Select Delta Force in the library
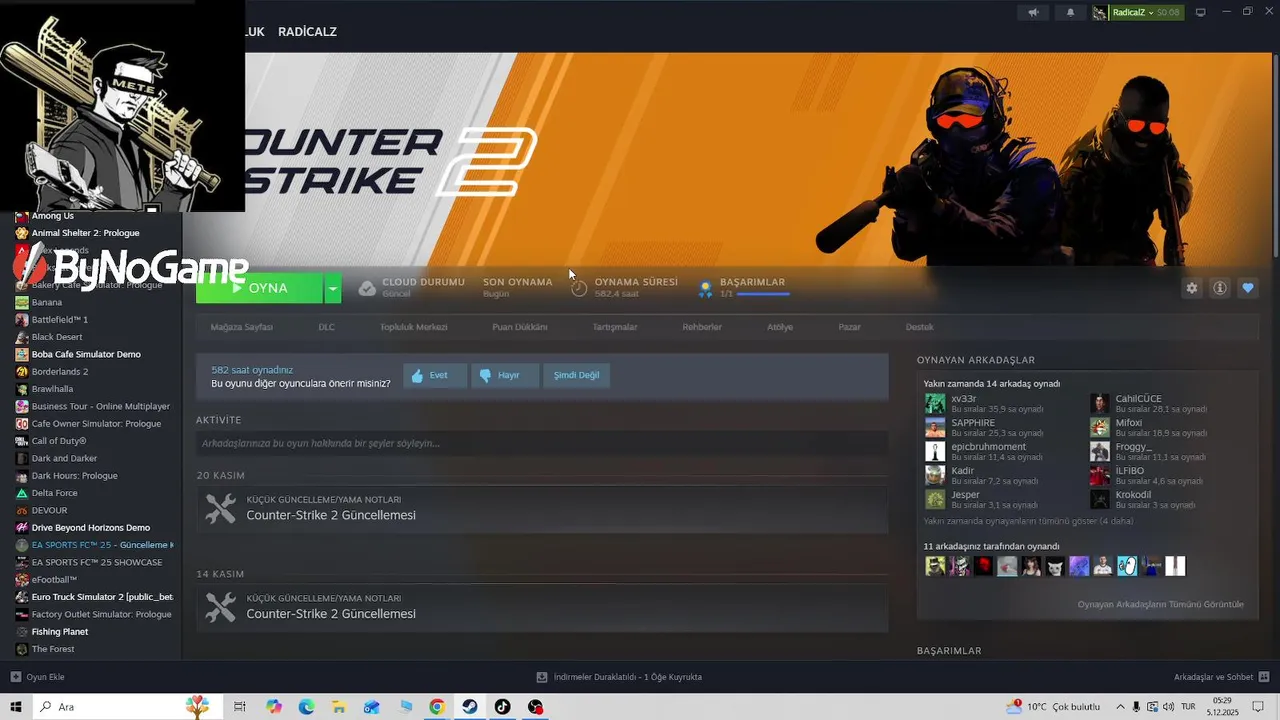 [x=55, y=493]
